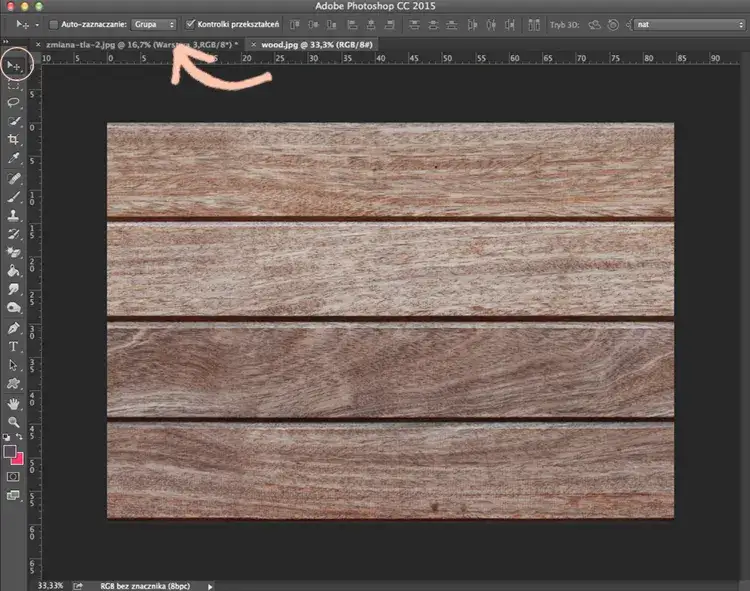Viewport: 750px width, 591px height.
Task: Select the Move tool
Action: pos(14,65)
